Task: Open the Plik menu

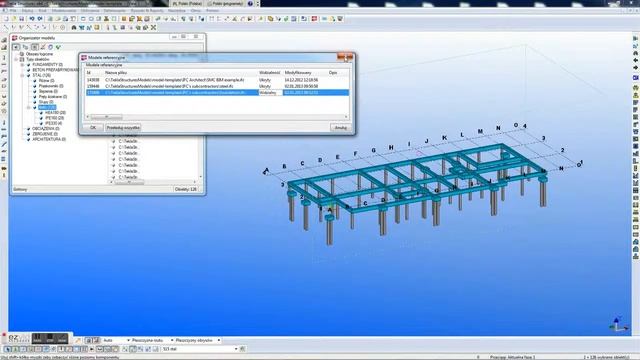Action: coord(13,11)
